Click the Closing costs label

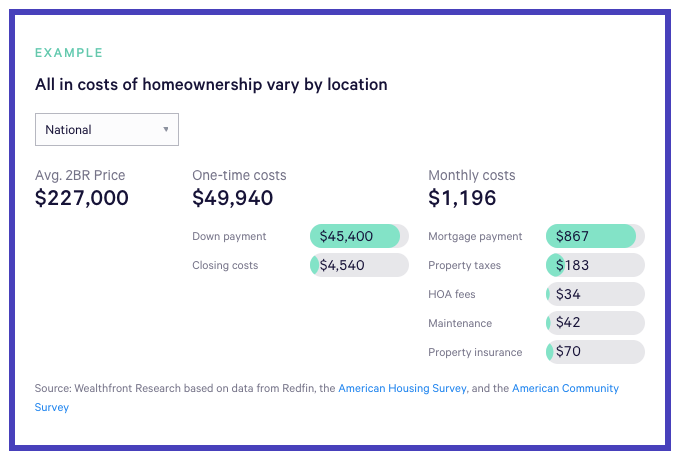pyautogui.click(x=225, y=265)
